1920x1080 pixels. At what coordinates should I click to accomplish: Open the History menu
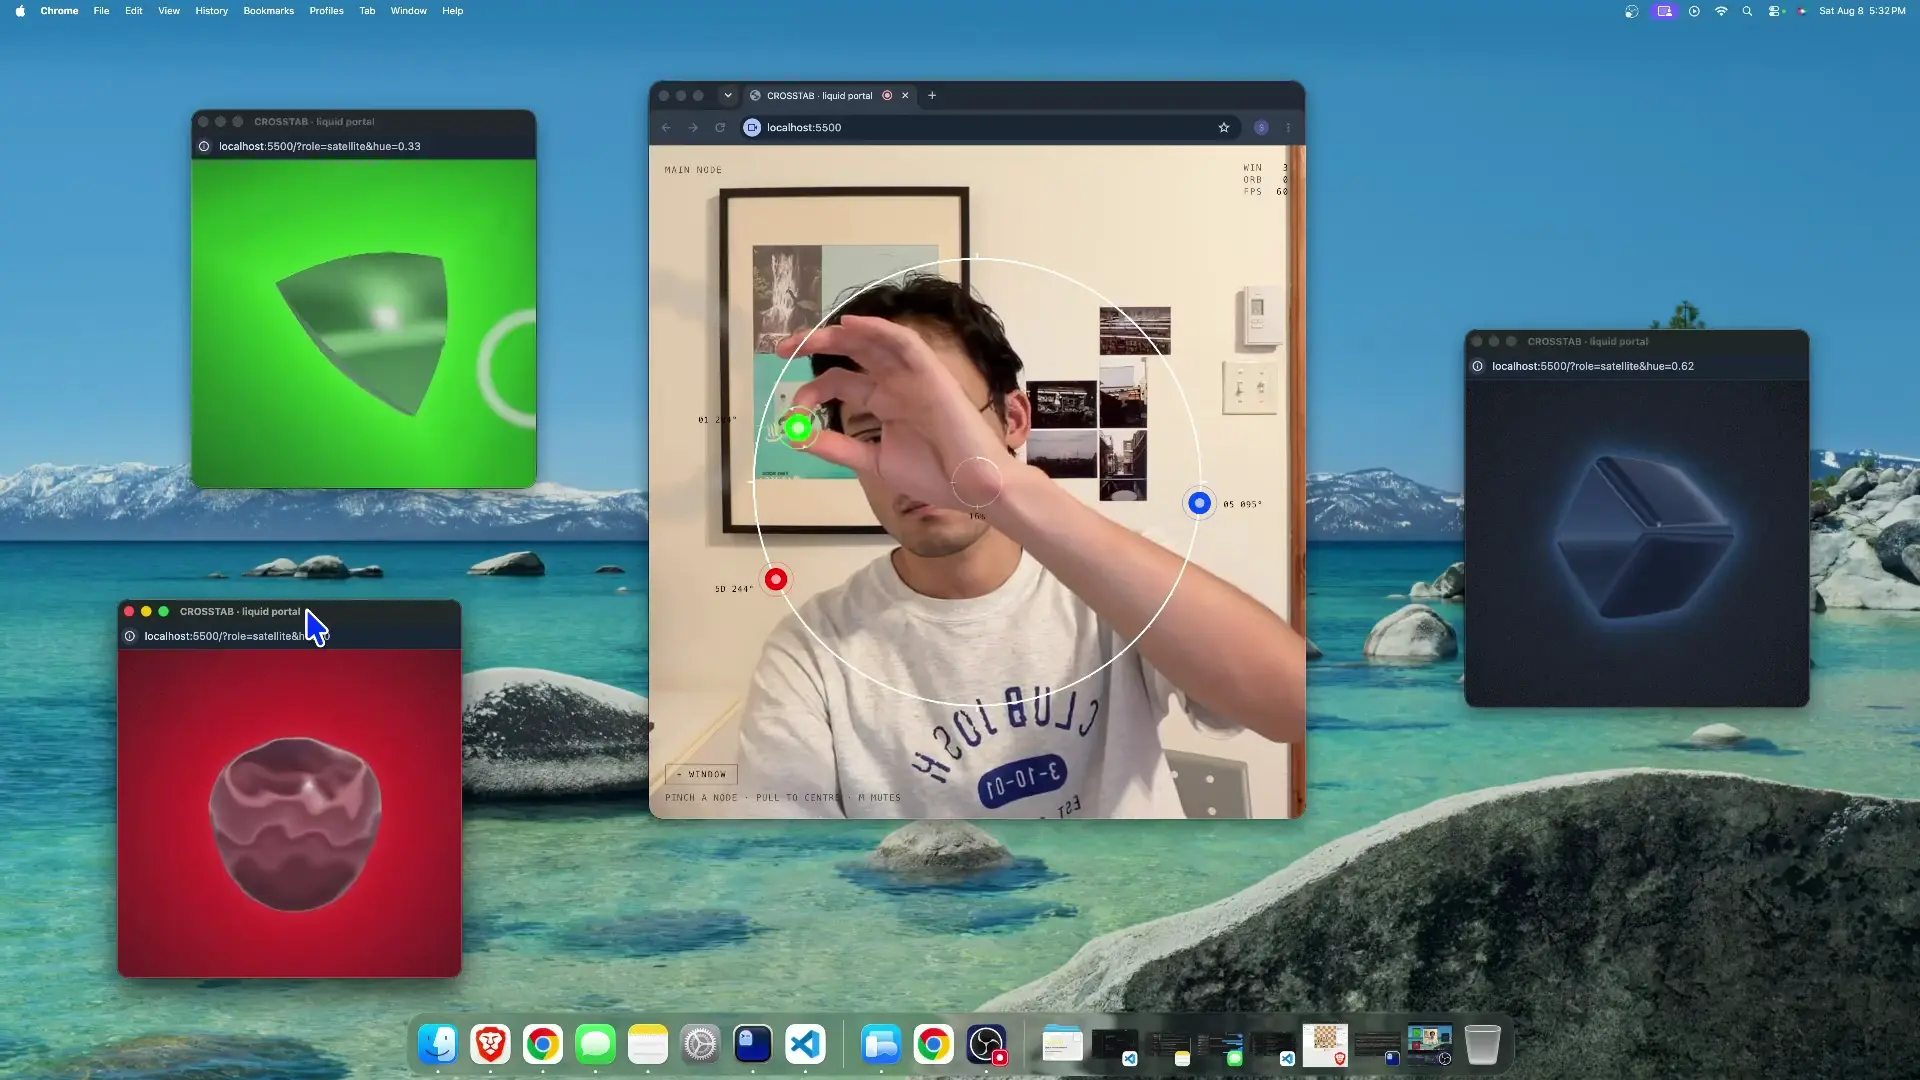point(212,11)
